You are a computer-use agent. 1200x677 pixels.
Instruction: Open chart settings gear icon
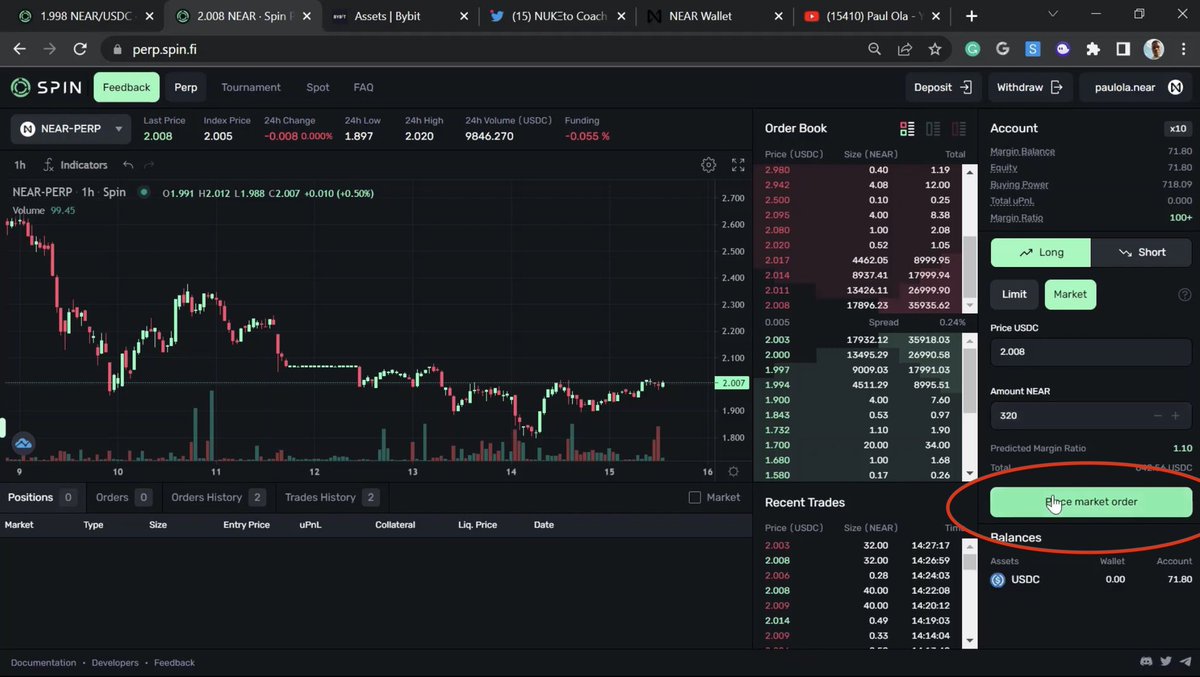point(709,165)
